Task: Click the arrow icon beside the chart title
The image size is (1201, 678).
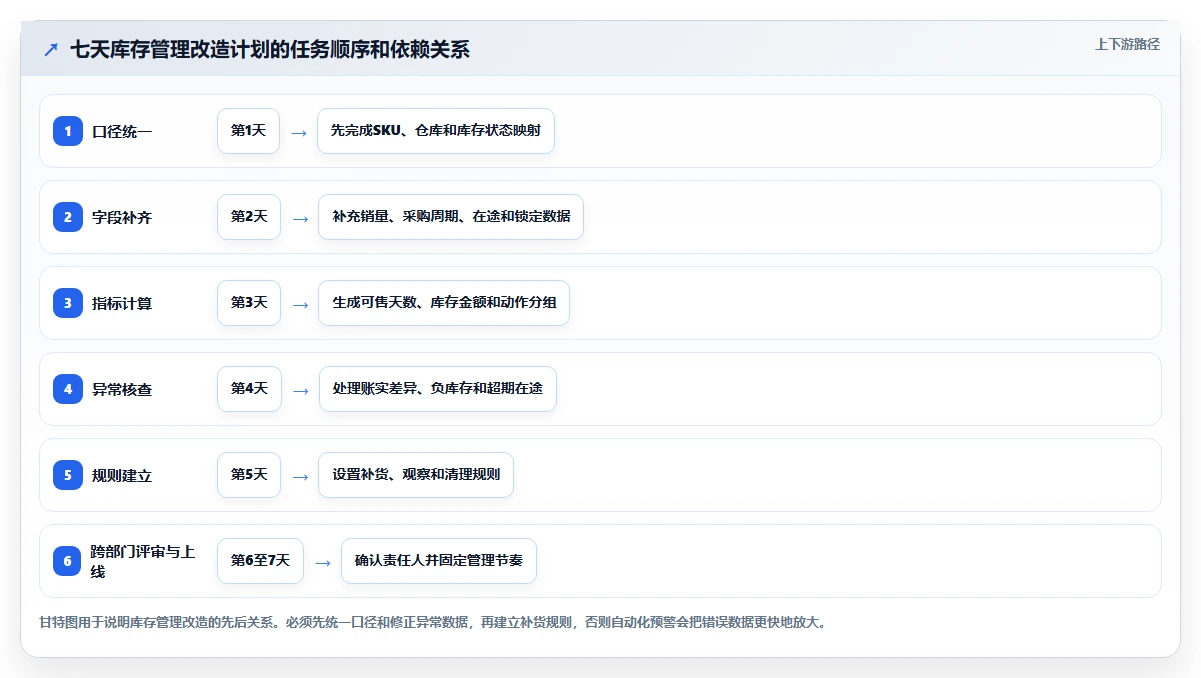Action: click(51, 50)
